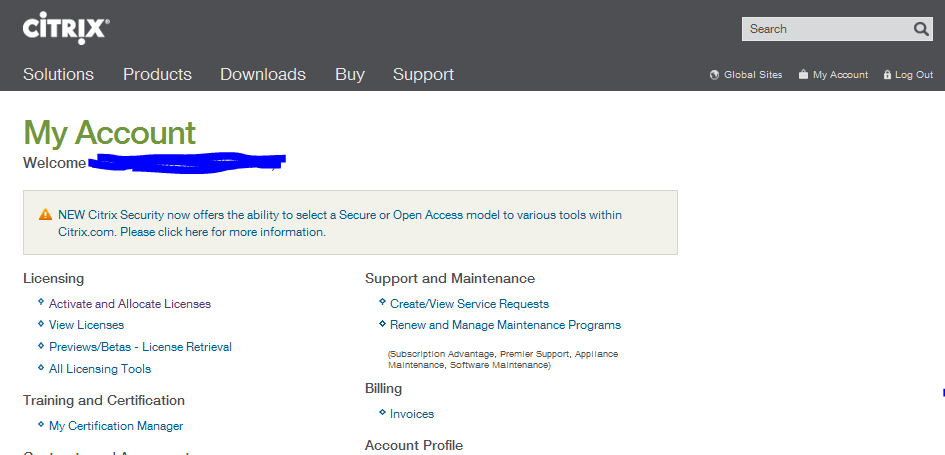Open the Global Sites link
Viewport: 945px width, 455px height.
click(753, 75)
